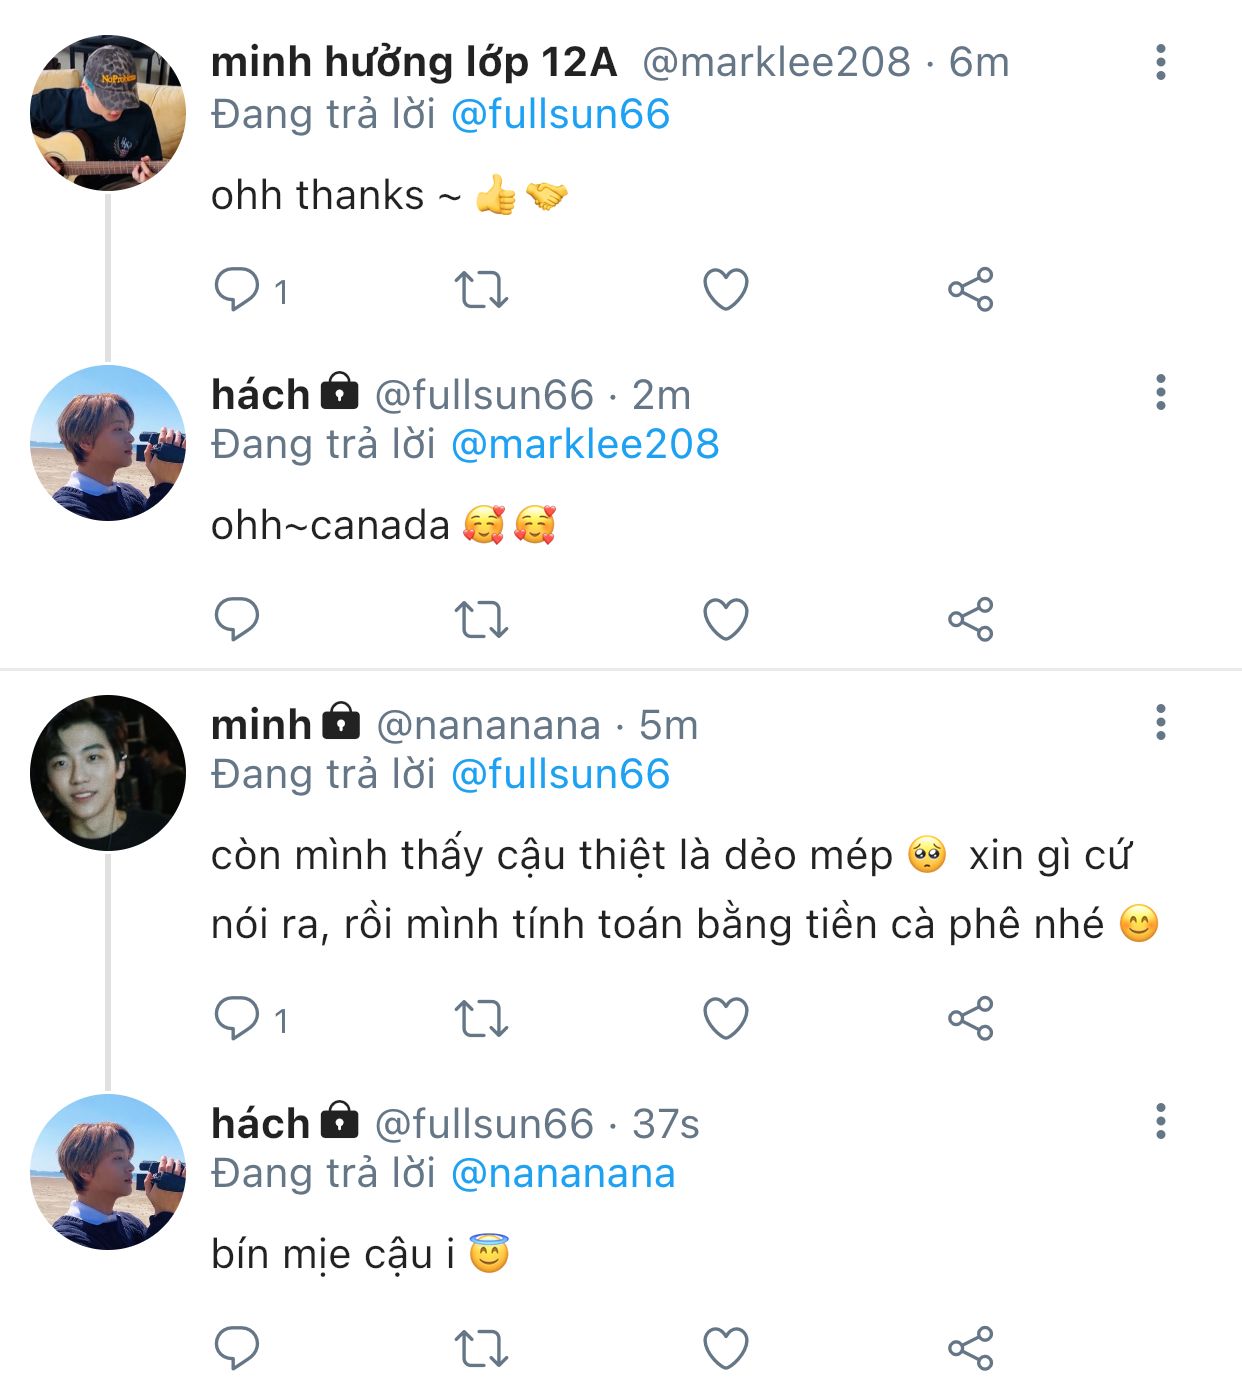This screenshot has height=1389, width=1242.
Task: Open the @nananana mention in the last tweet
Action: 563,1173
